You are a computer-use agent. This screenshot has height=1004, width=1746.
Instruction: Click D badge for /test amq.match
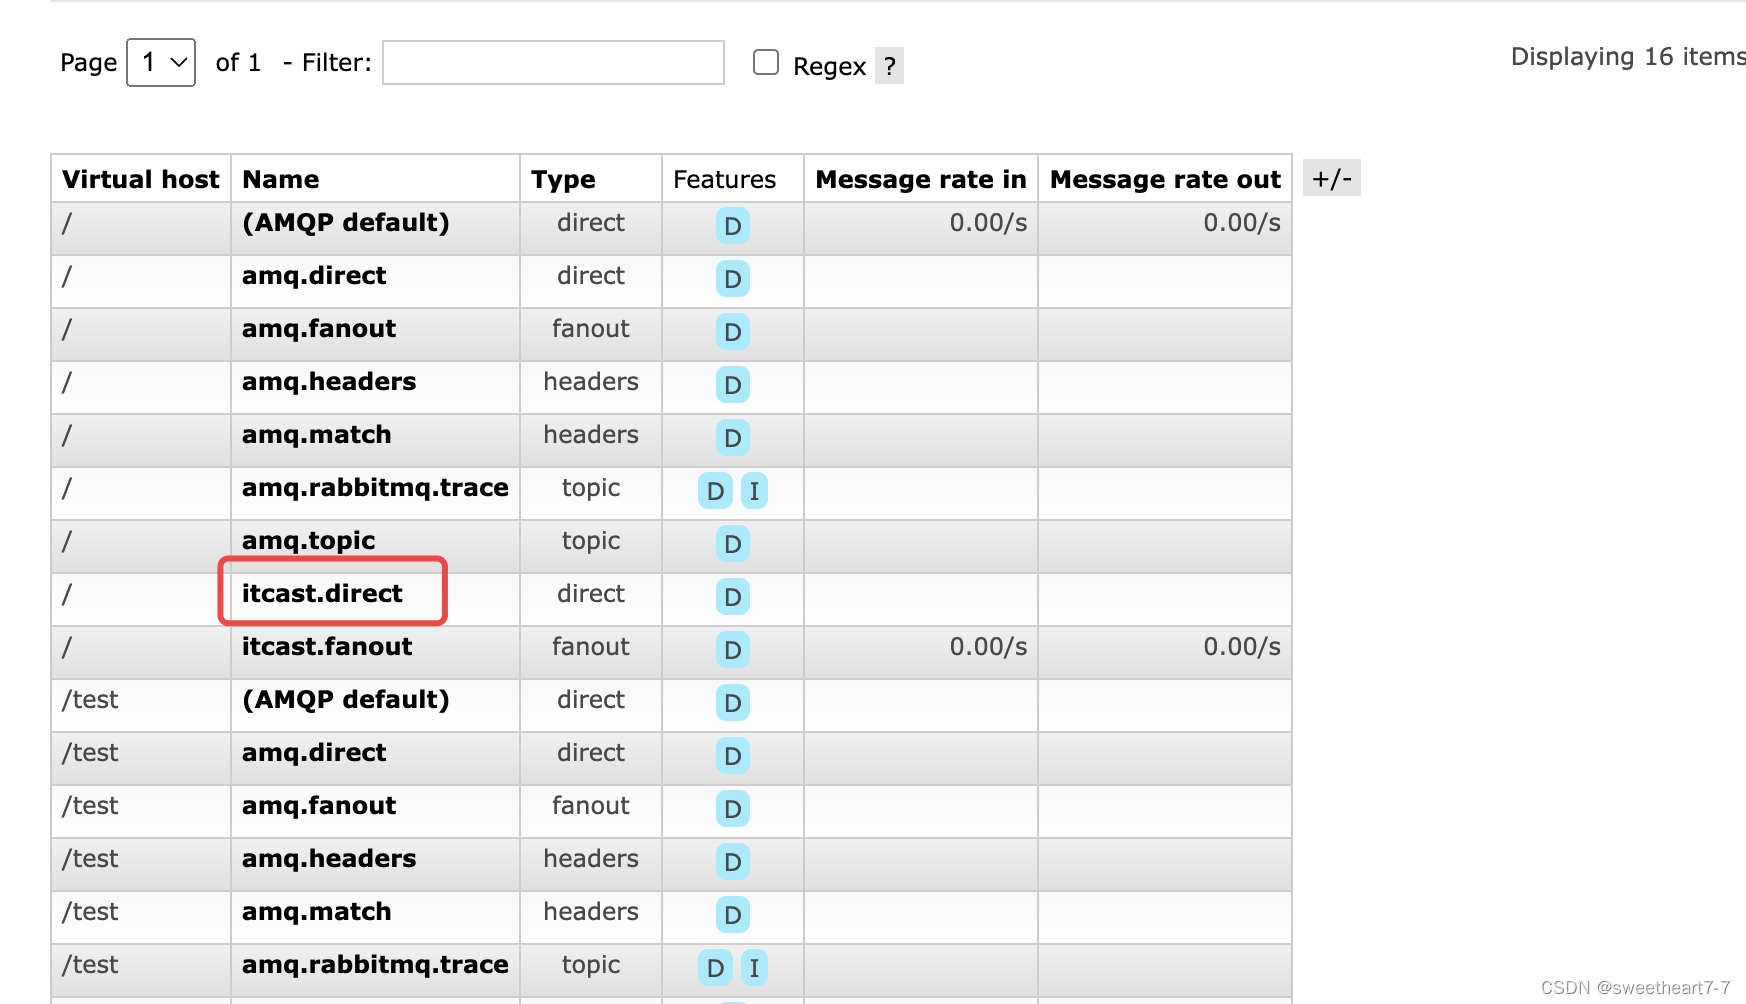(733, 915)
